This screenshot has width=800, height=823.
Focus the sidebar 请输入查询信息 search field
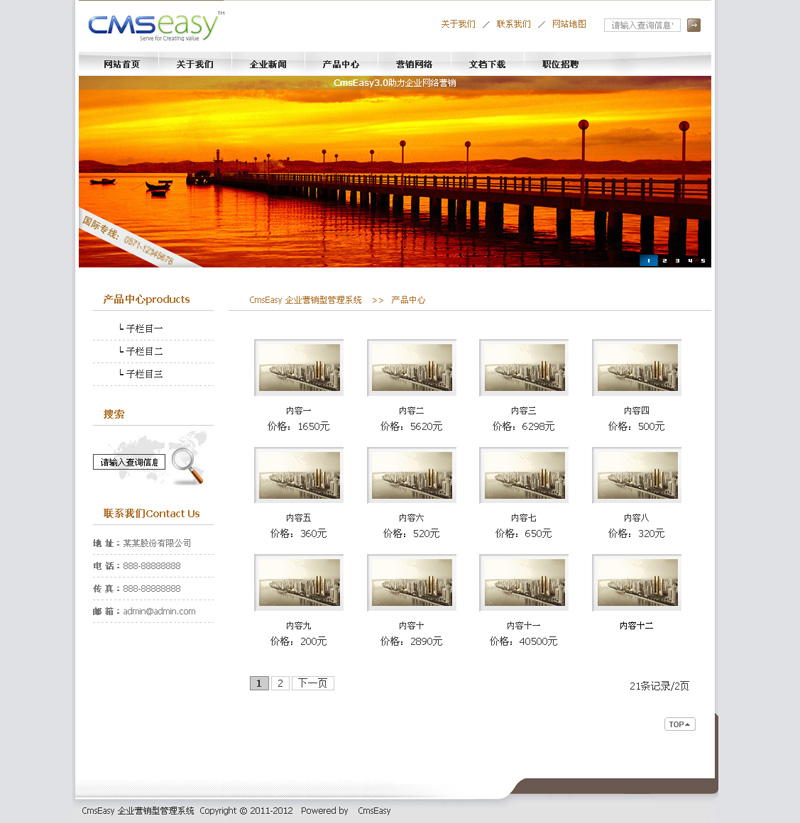tap(129, 462)
